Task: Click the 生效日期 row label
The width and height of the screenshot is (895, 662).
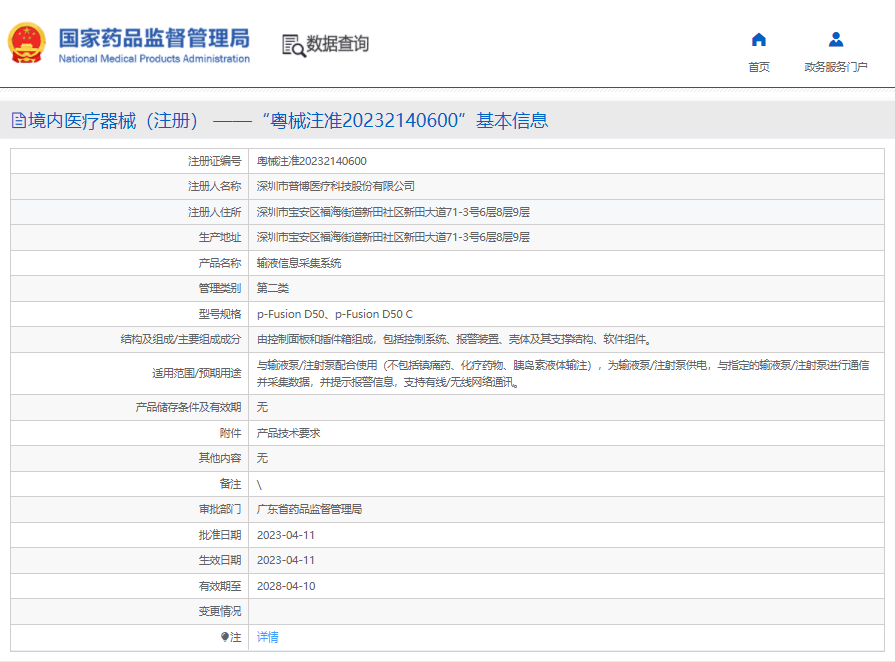Action: coord(220,560)
